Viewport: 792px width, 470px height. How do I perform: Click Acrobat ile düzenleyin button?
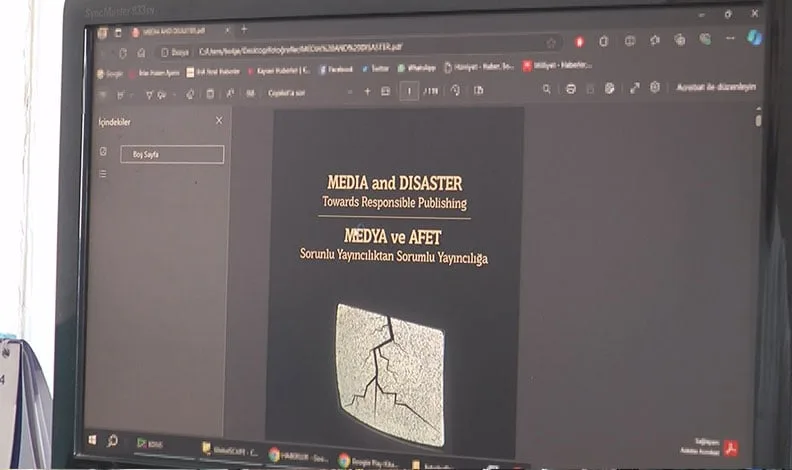(x=716, y=87)
